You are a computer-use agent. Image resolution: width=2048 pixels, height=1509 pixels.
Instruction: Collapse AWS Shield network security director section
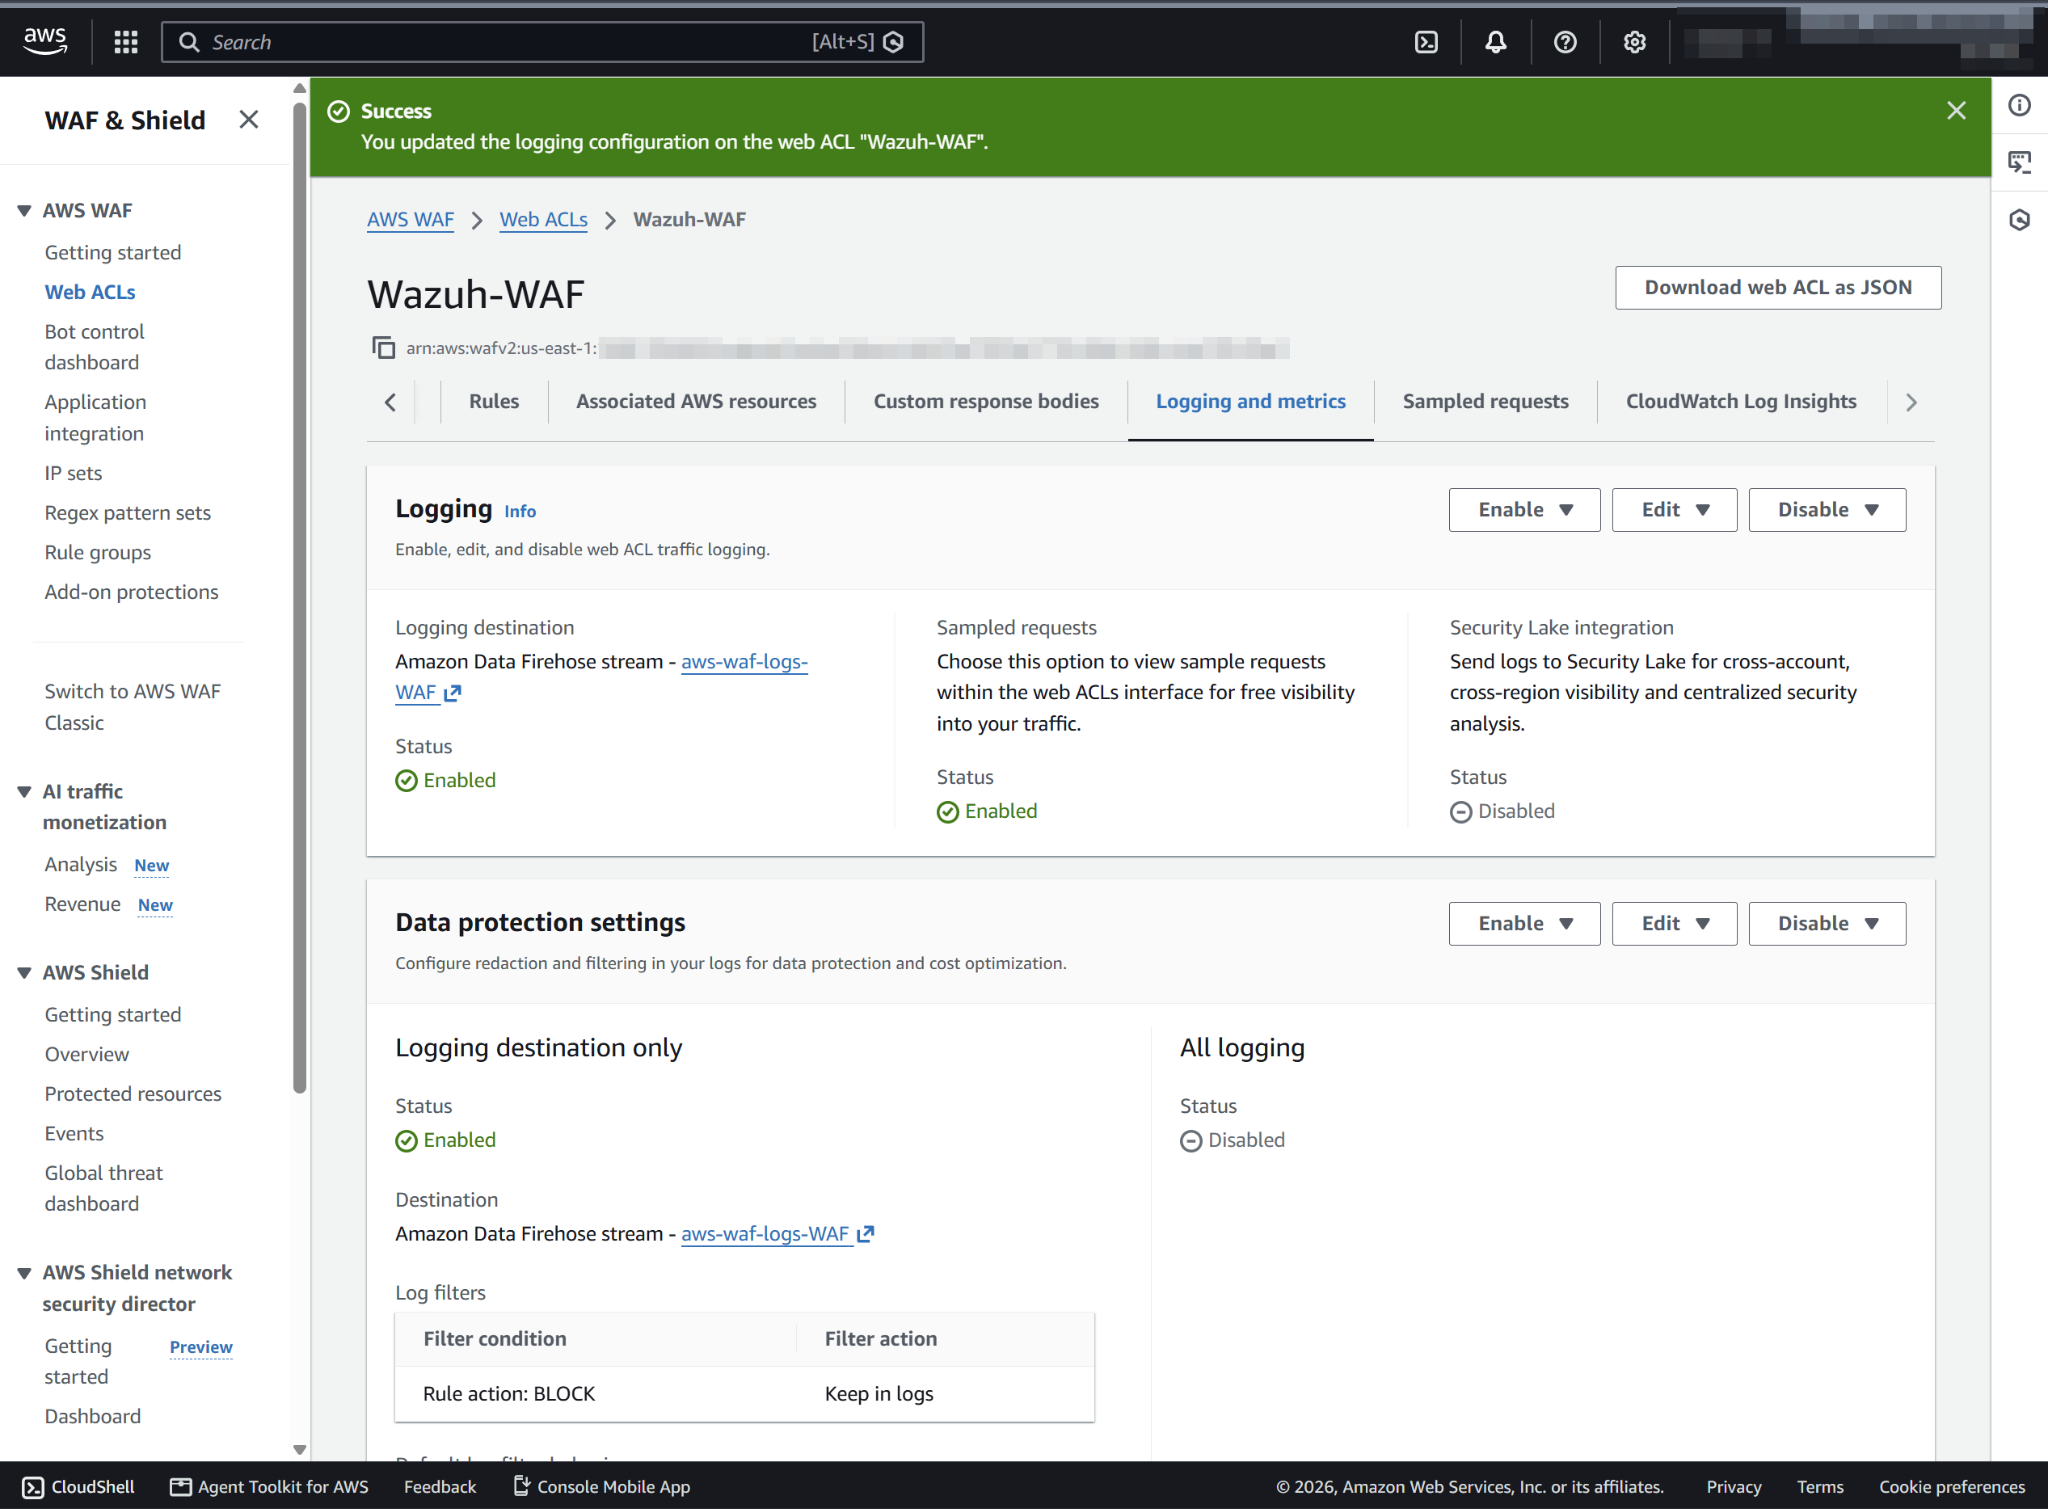24,1273
